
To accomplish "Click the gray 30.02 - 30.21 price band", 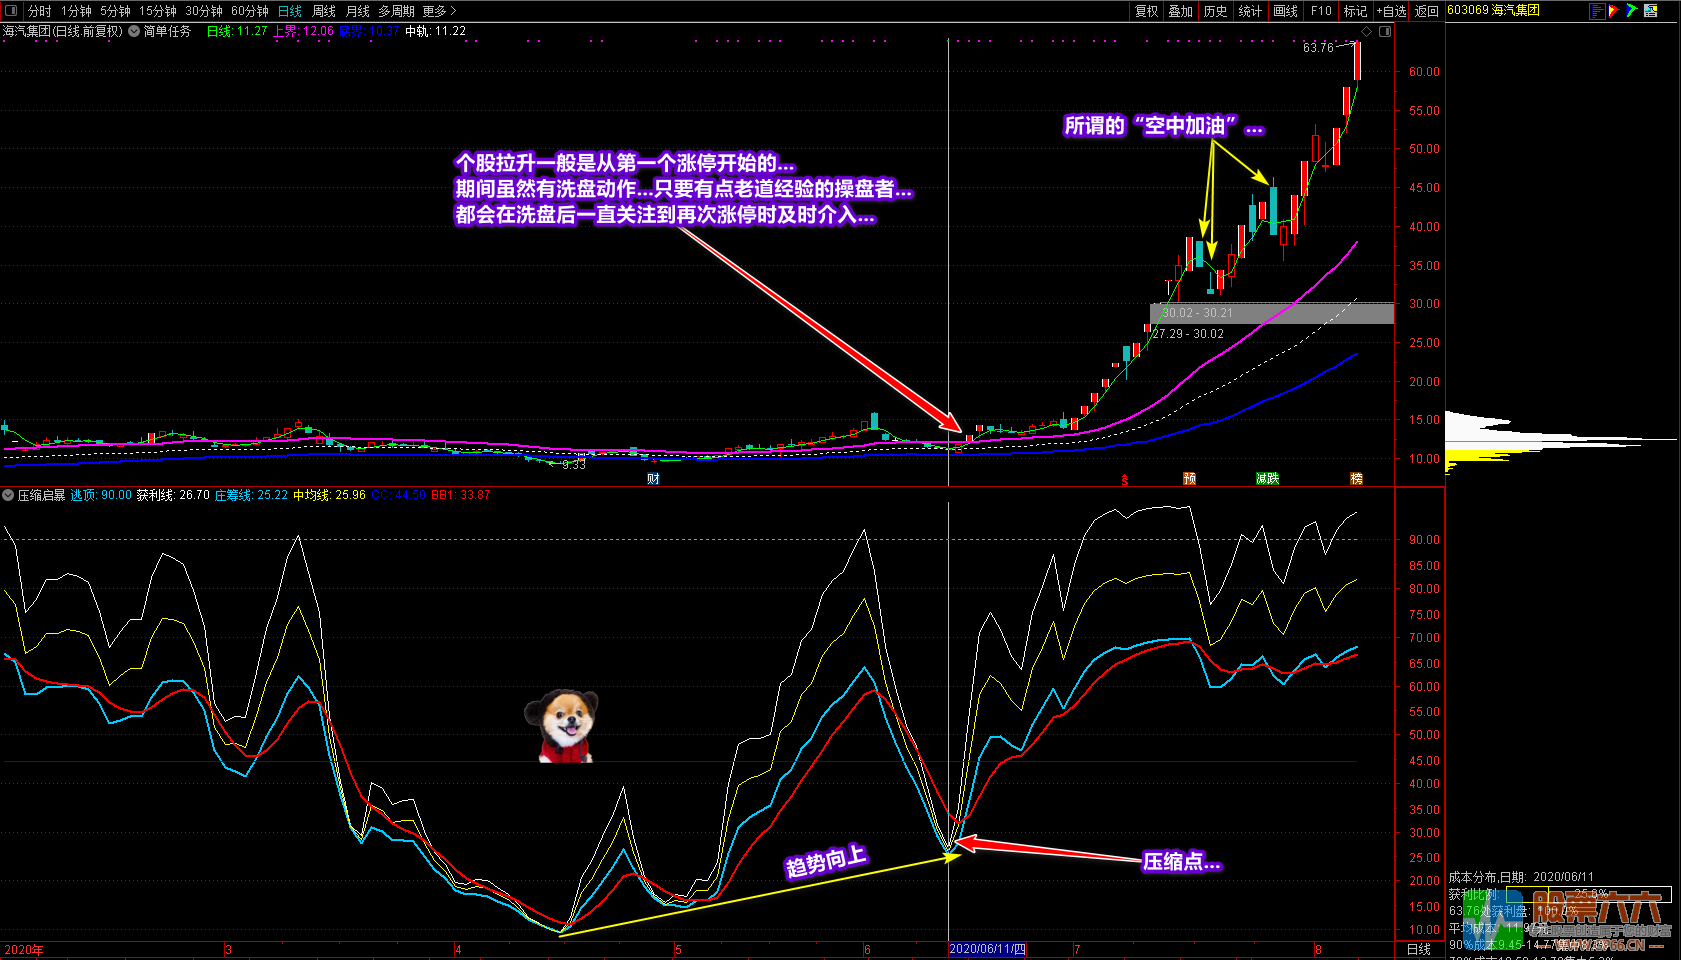I will pos(1272,313).
